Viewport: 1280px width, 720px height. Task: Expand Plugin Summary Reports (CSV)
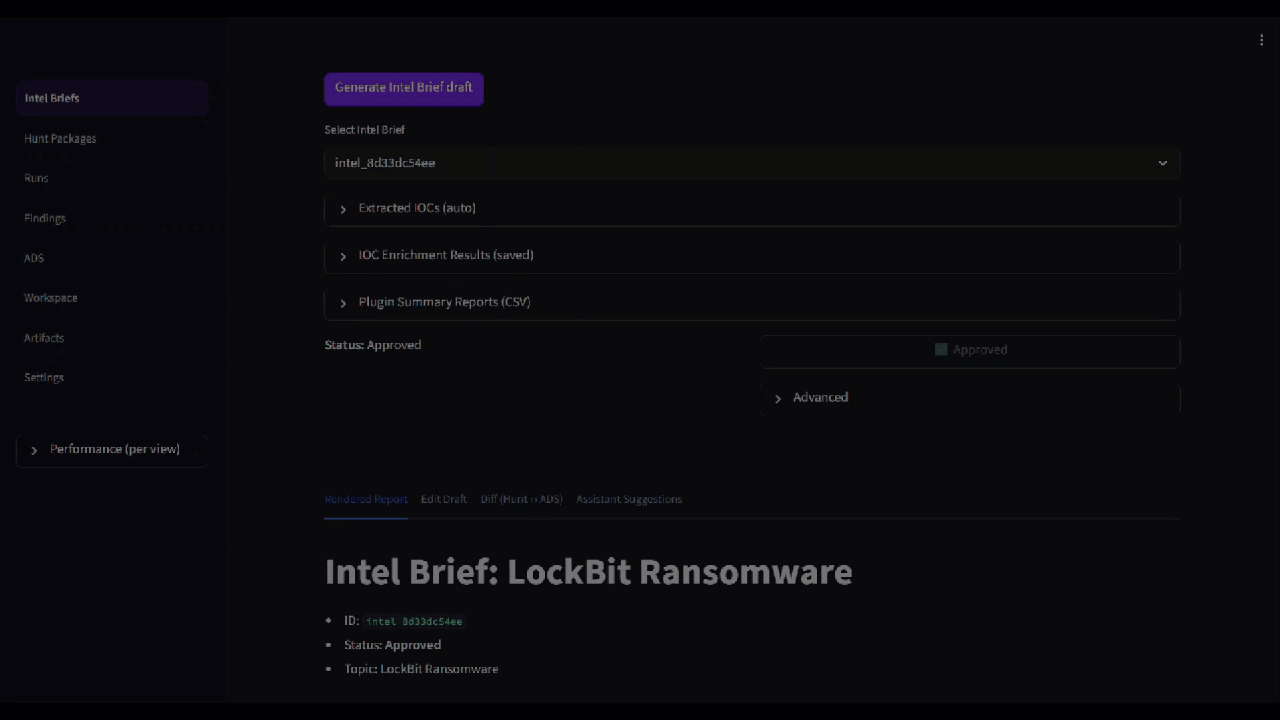752,302
